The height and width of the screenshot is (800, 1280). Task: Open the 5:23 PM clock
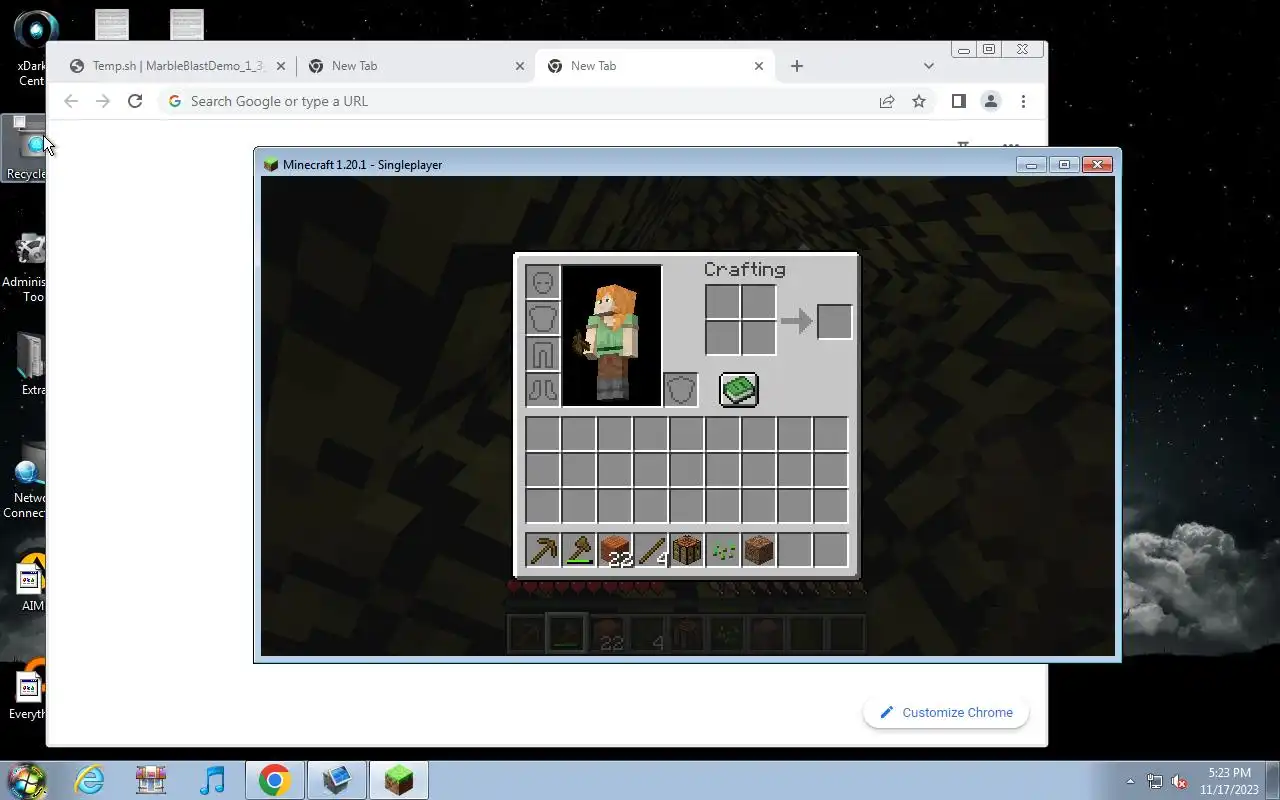(x=1229, y=781)
